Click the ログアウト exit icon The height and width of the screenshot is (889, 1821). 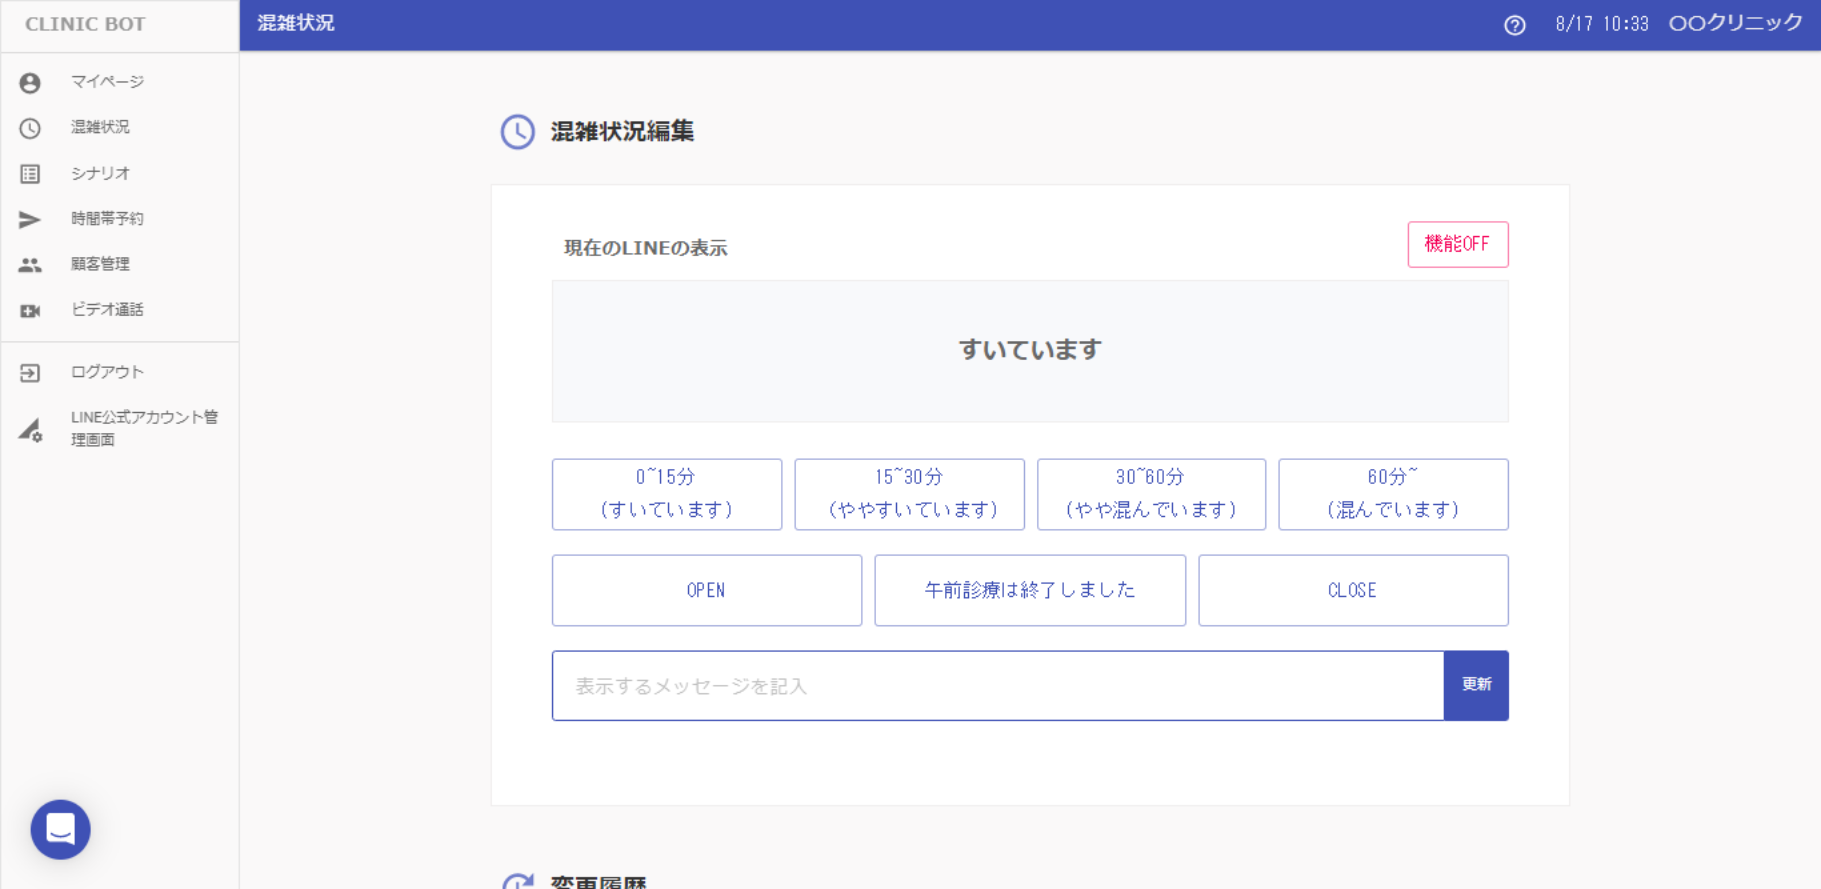click(x=30, y=373)
